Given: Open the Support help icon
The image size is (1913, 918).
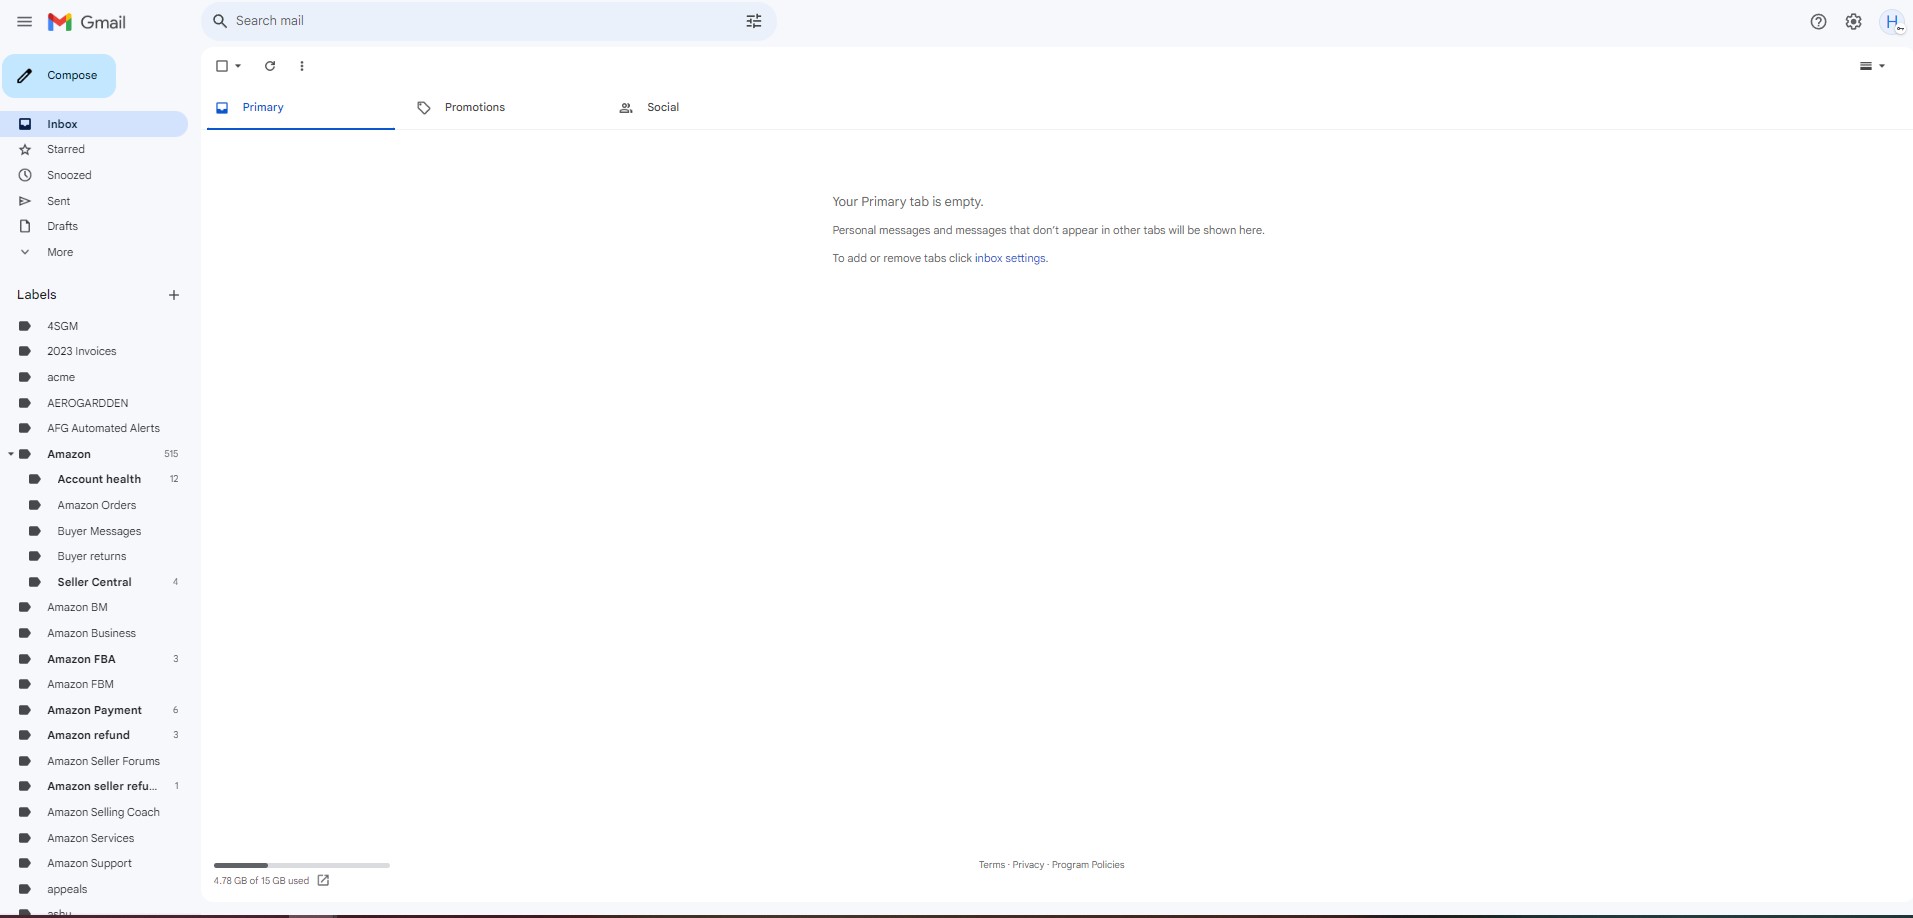Looking at the screenshot, I should tap(1818, 22).
